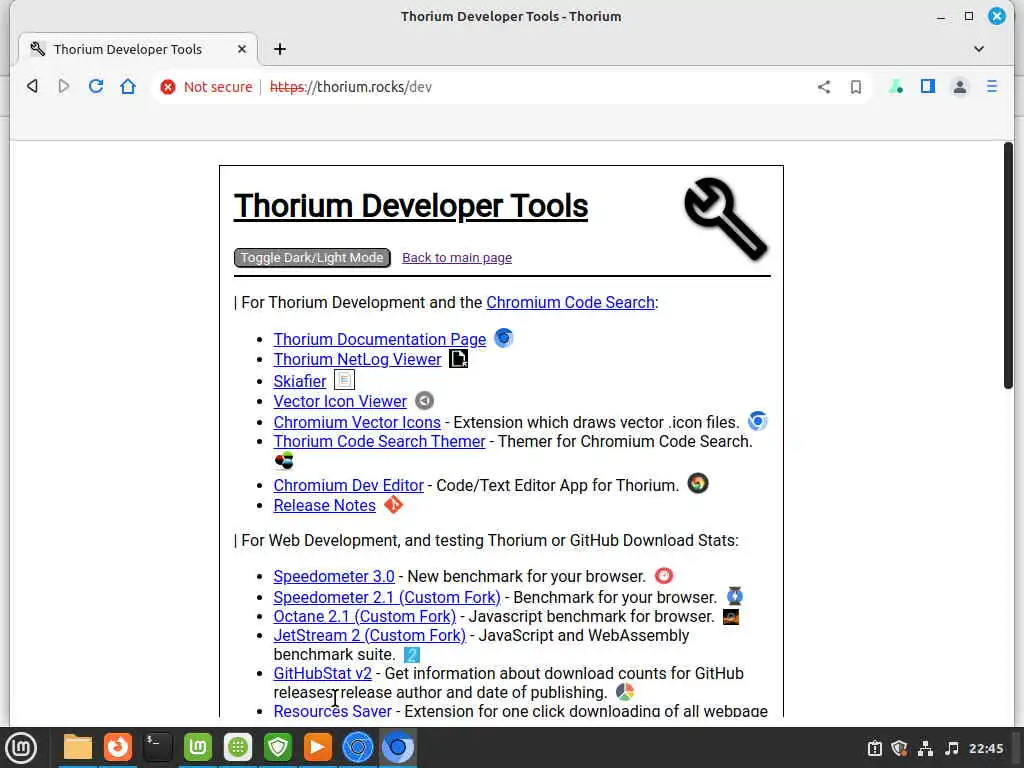Click the pie chart icon after GitHubStat description
Image resolution: width=1024 pixels, height=768 pixels.
point(625,691)
